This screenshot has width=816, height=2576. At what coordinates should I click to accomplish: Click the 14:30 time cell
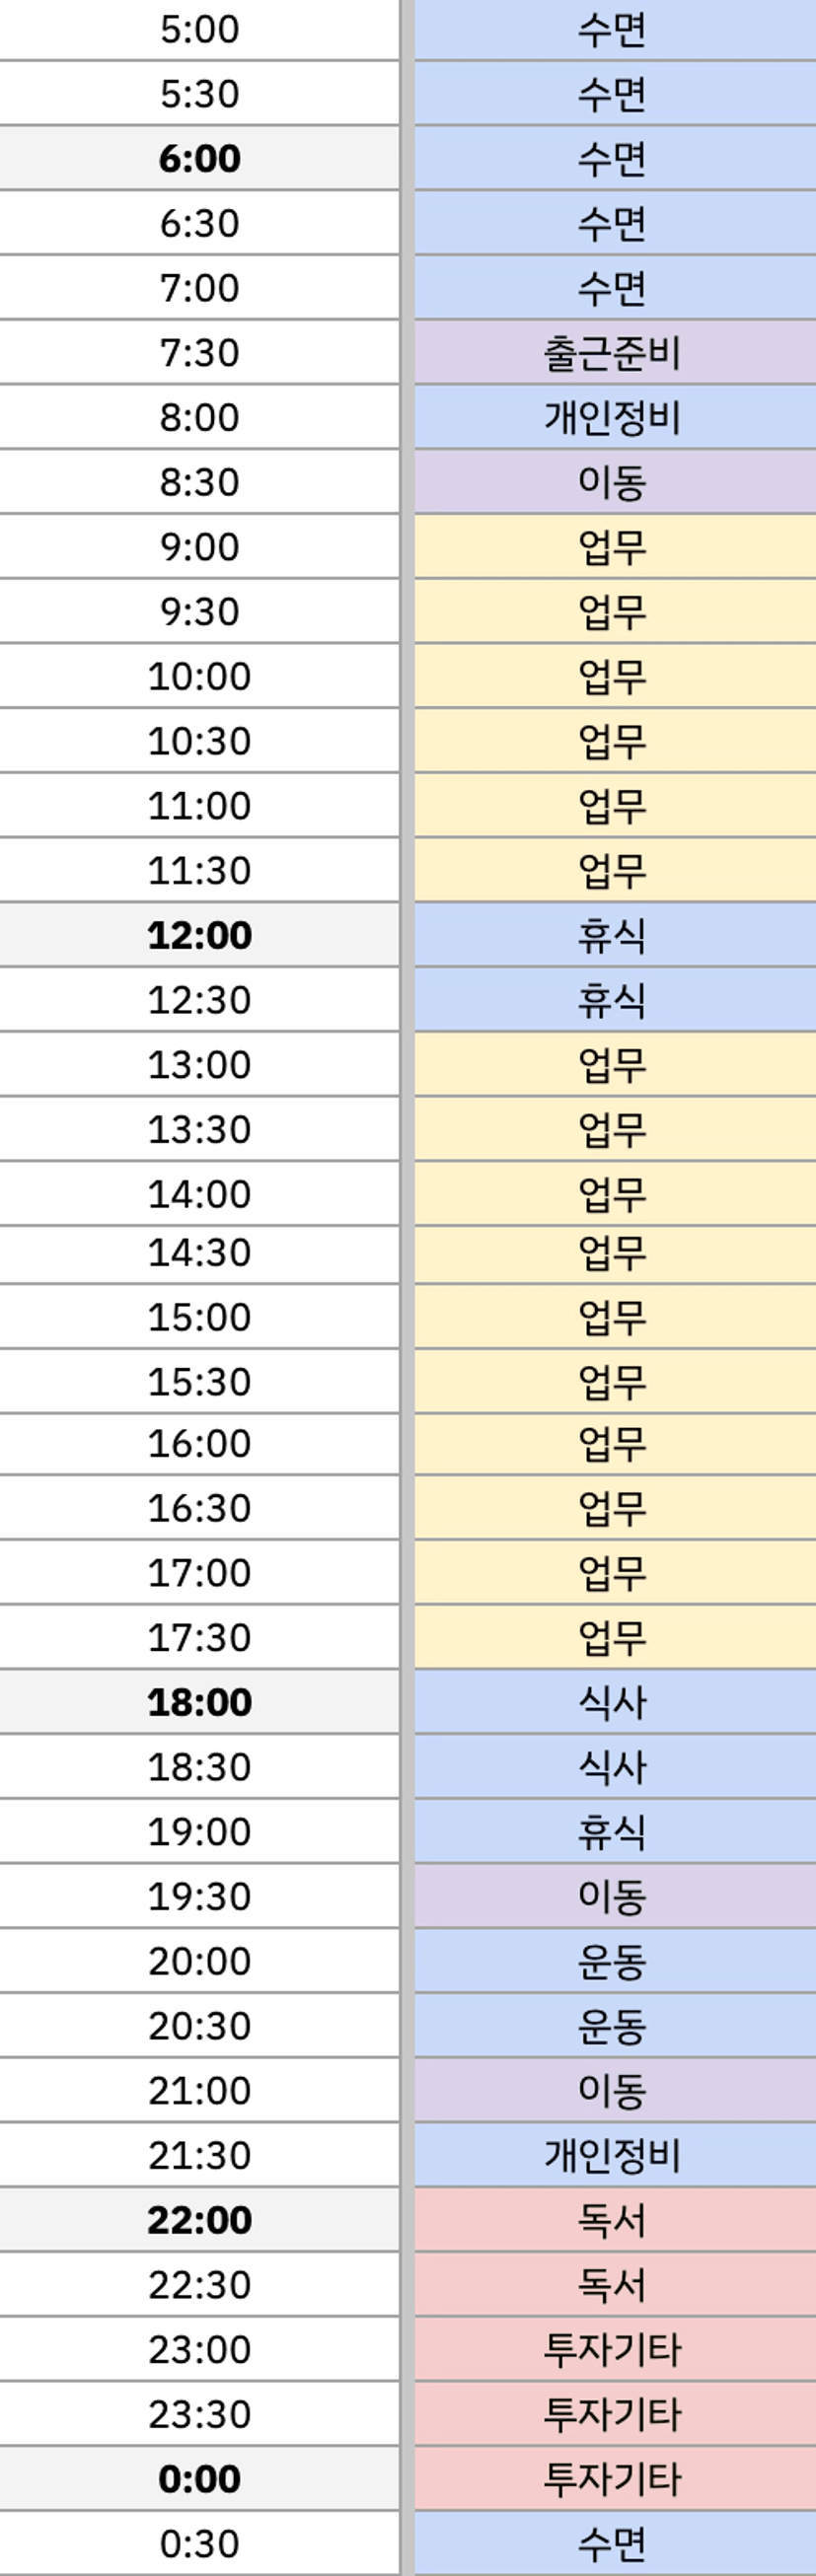coord(199,1253)
